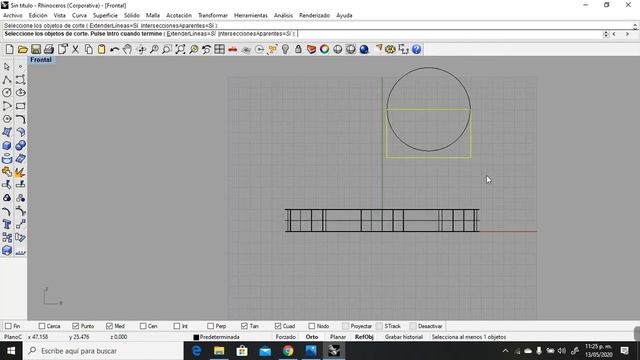640x360 pixels.
Task: Click the red car Set CPlane icon
Action: point(233,49)
